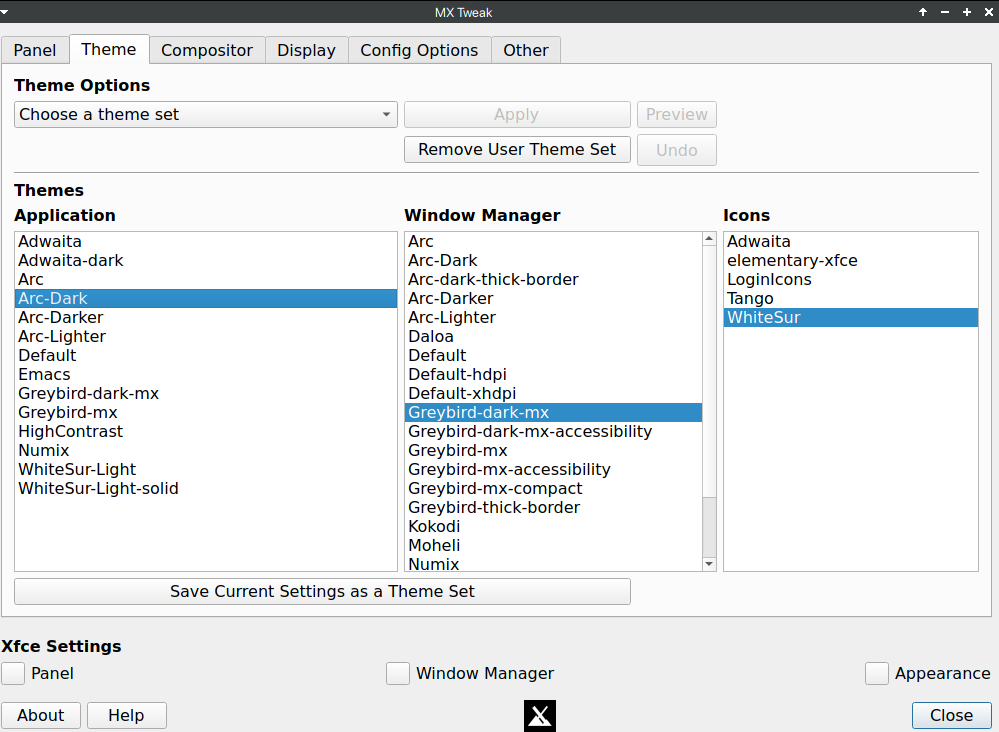This screenshot has width=999, height=732.
Task: Click Remove User Theme Set
Action: [x=517, y=150]
